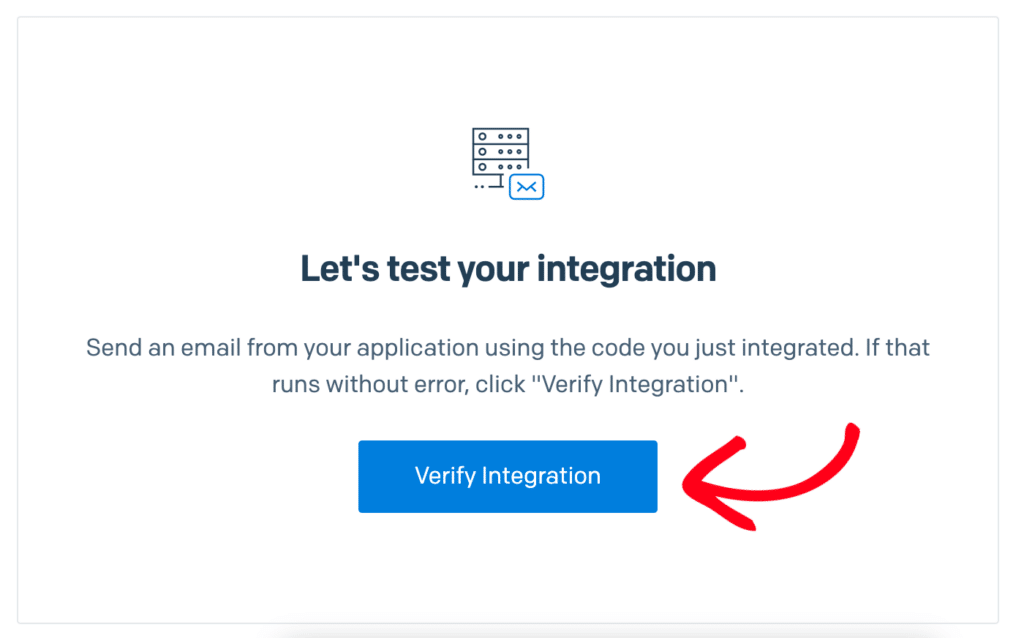
Task: Select the bottom row of the server icon
Action: [x=500, y=167]
